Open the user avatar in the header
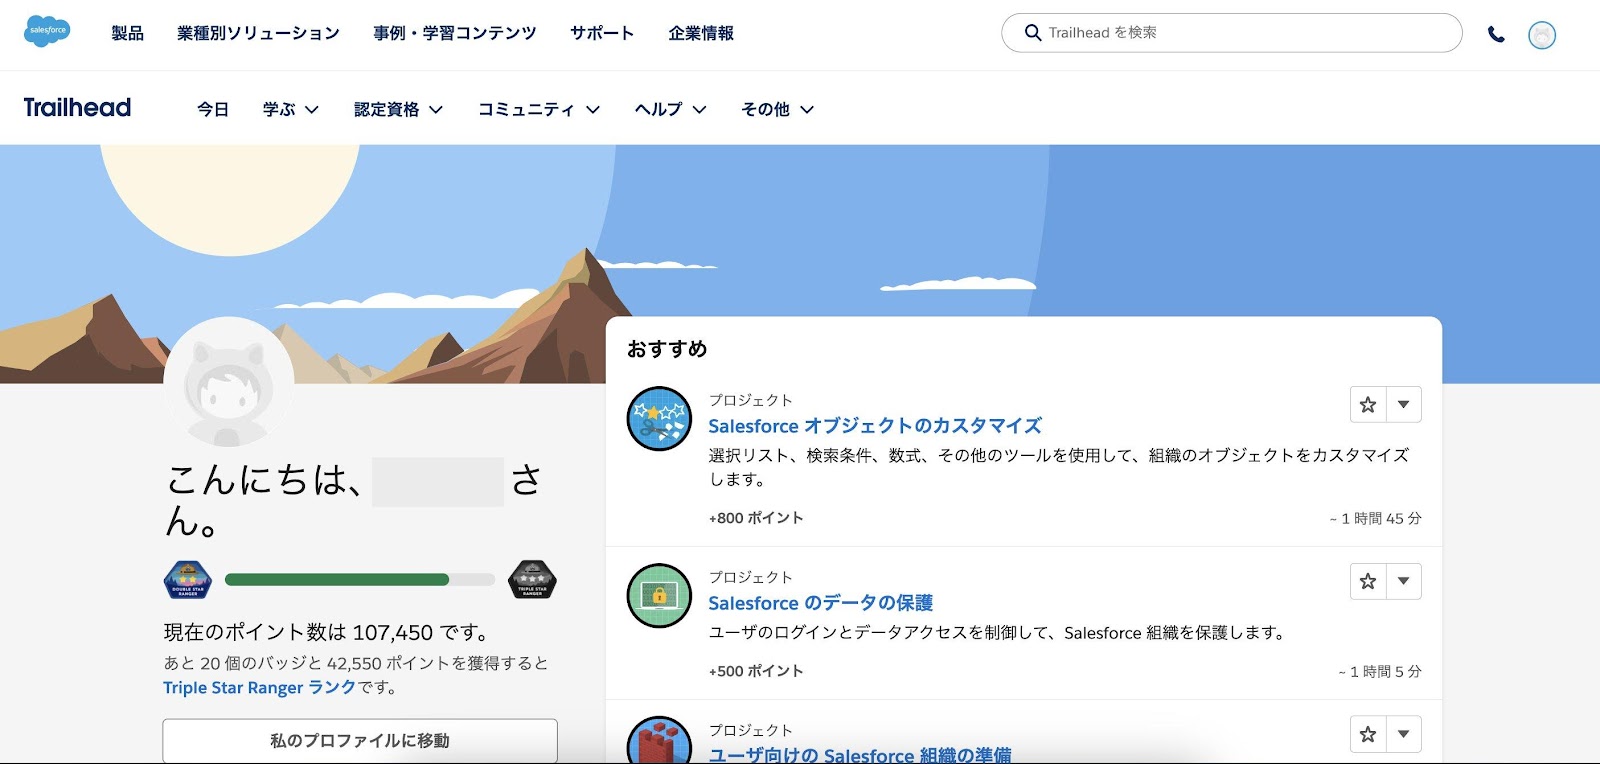Image resolution: width=1600 pixels, height=764 pixels. pyautogui.click(x=1542, y=35)
